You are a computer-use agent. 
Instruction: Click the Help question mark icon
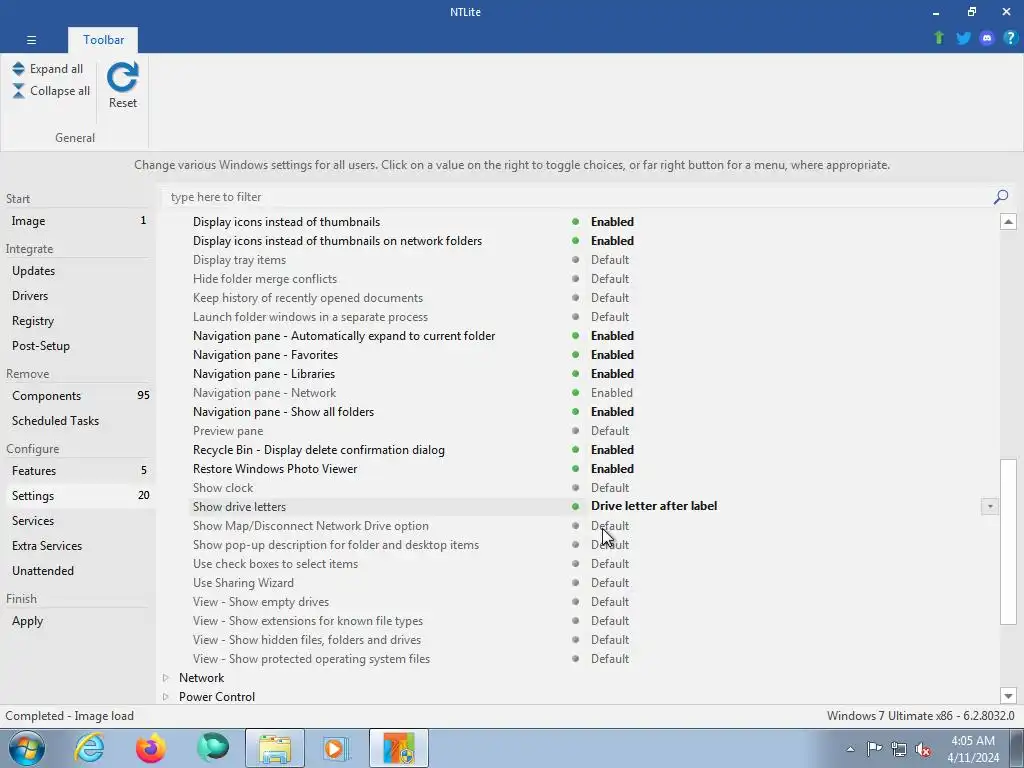click(x=1010, y=38)
